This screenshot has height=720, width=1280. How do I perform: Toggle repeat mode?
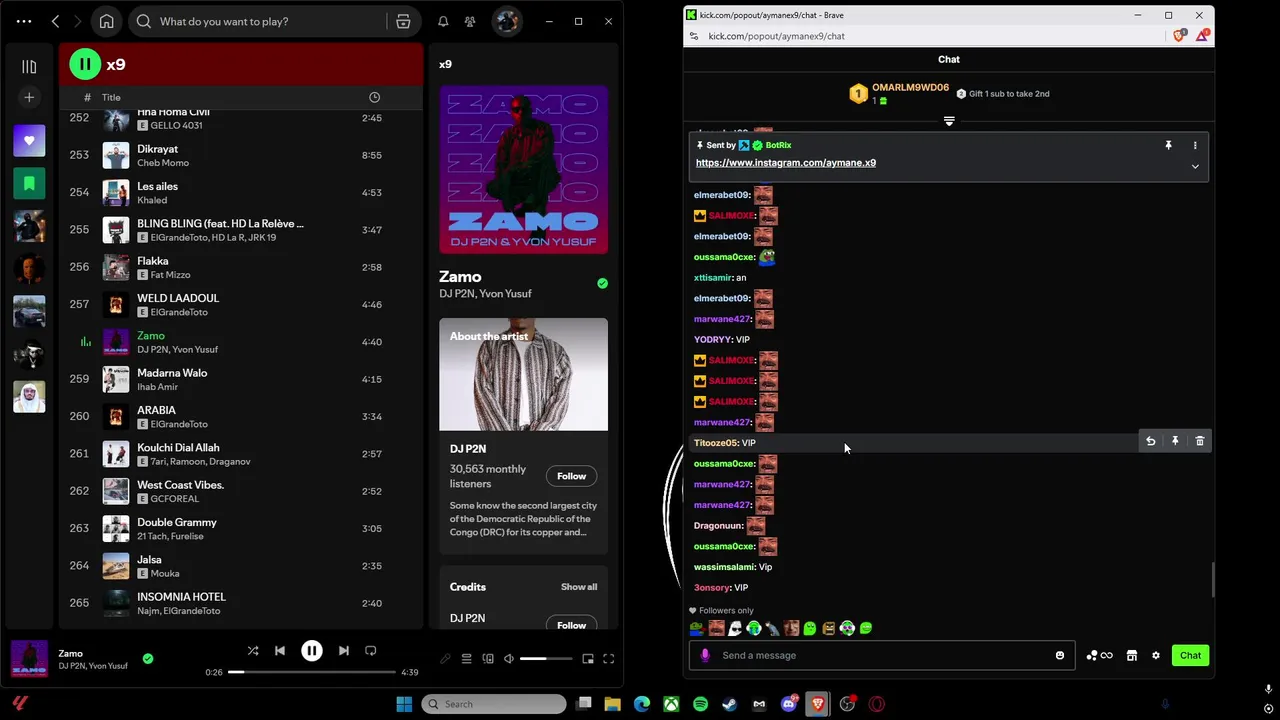[371, 651]
